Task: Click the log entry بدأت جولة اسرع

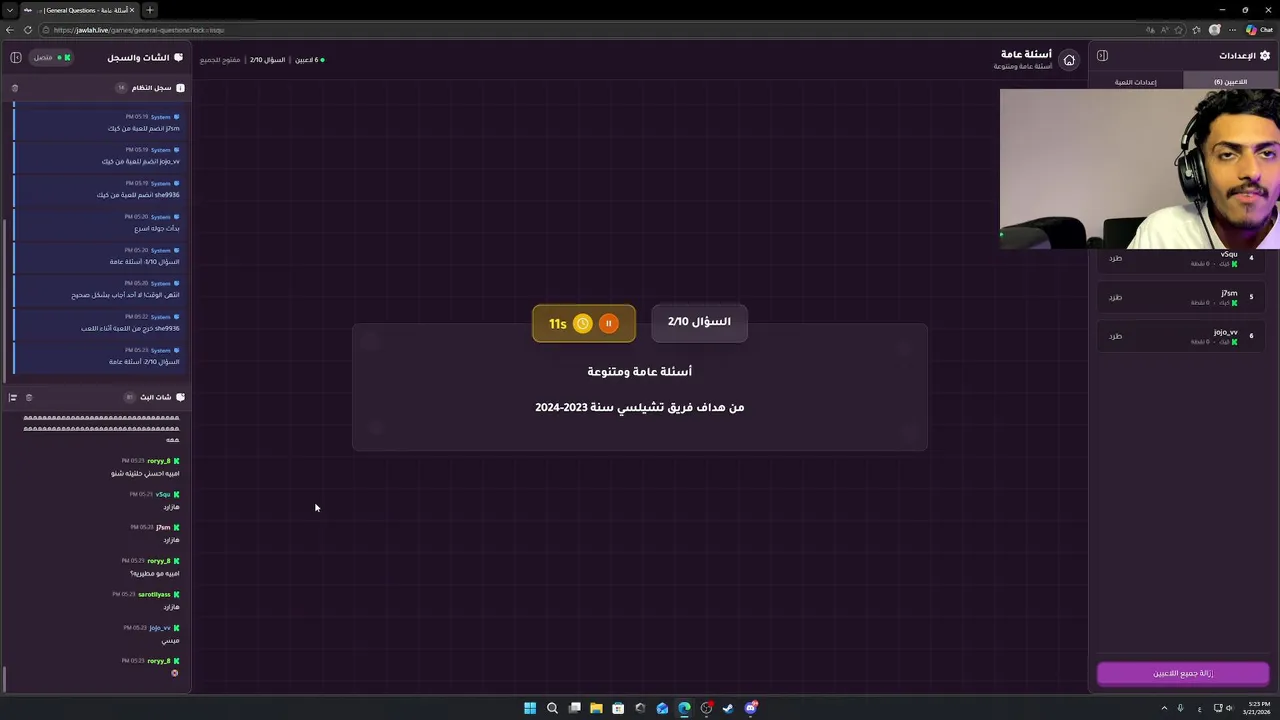Action: point(97,223)
